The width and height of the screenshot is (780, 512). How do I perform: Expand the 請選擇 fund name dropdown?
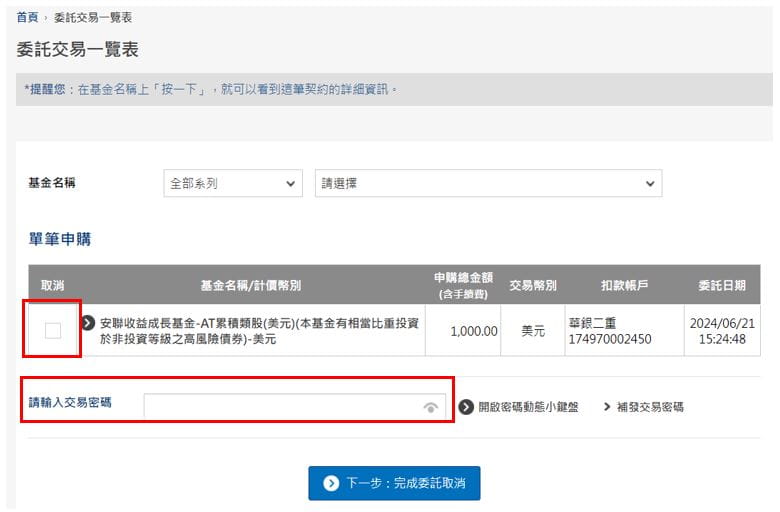(488, 184)
